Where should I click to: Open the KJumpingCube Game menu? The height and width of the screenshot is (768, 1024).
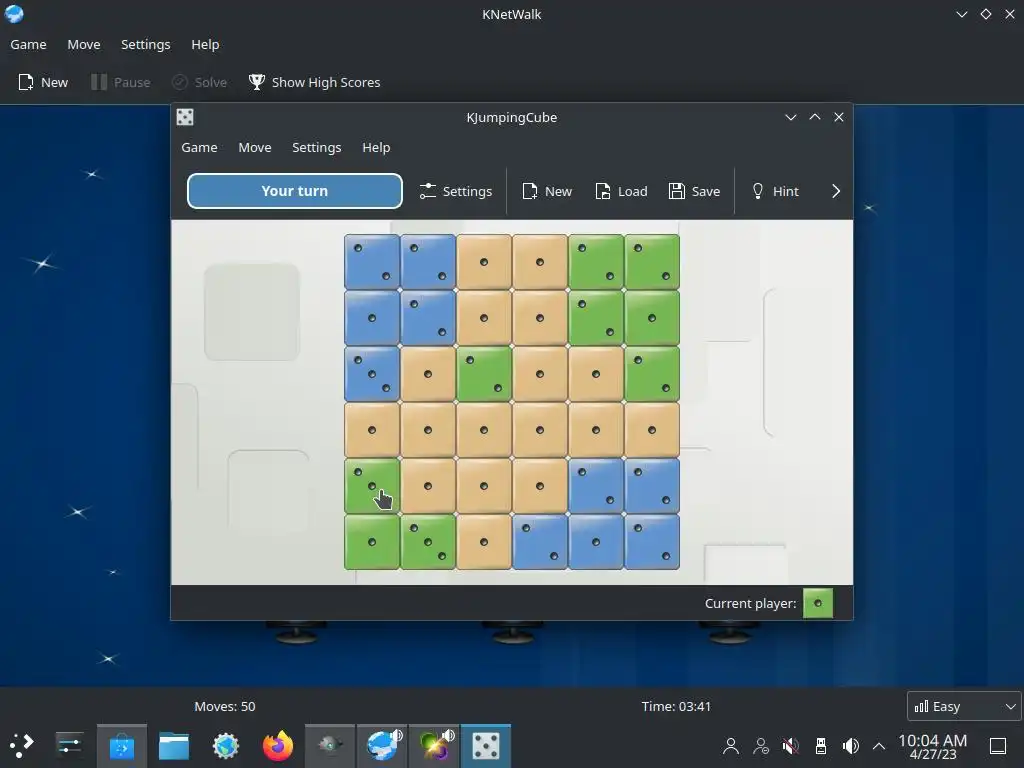(x=199, y=148)
